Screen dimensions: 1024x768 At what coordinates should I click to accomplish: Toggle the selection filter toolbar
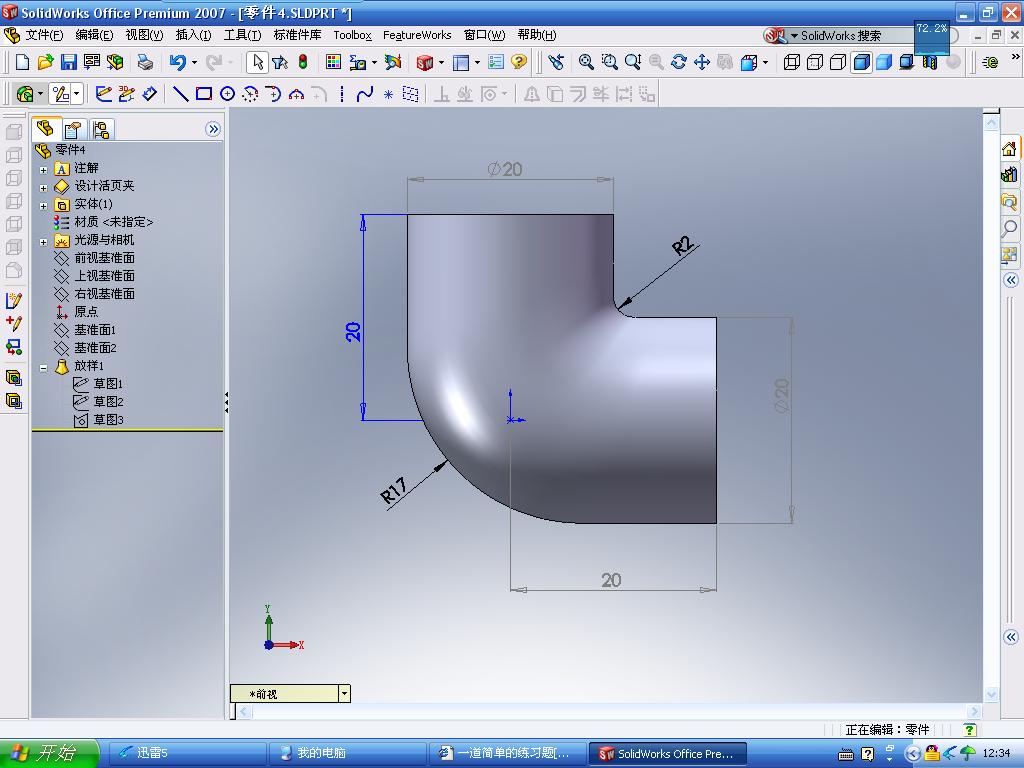click(x=280, y=62)
